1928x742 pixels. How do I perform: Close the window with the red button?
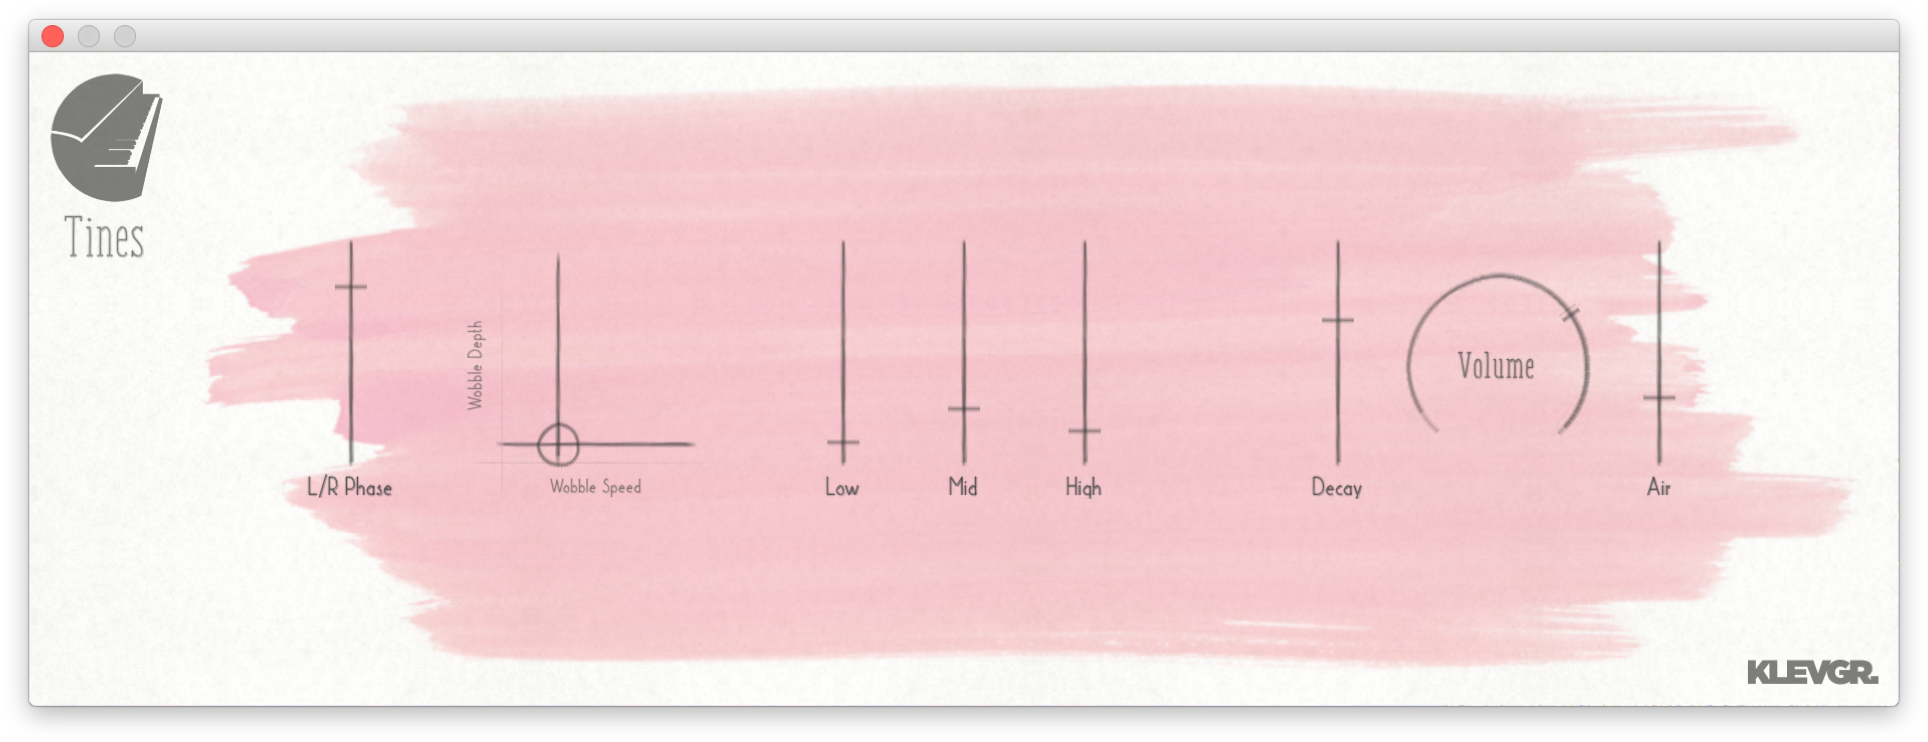click(x=53, y=37)
